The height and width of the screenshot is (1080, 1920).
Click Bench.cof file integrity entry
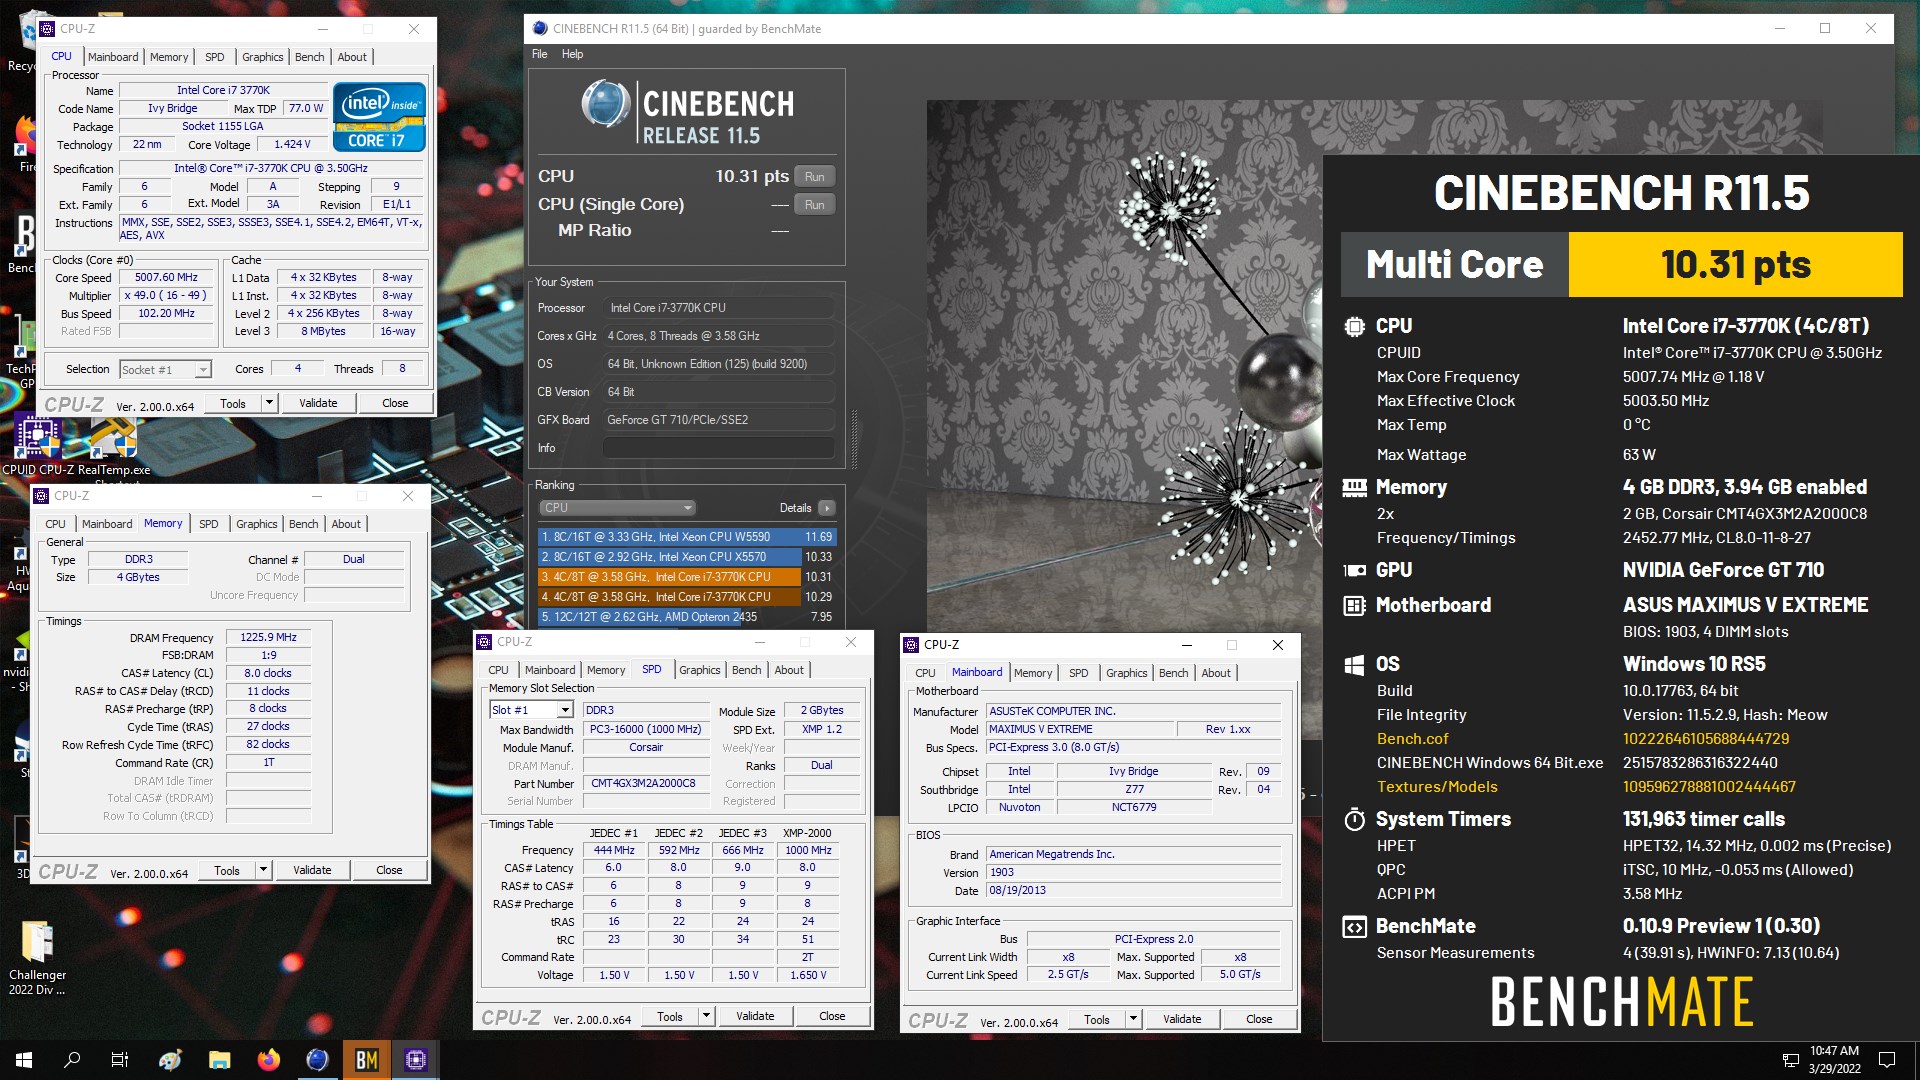pos(1412,739)
